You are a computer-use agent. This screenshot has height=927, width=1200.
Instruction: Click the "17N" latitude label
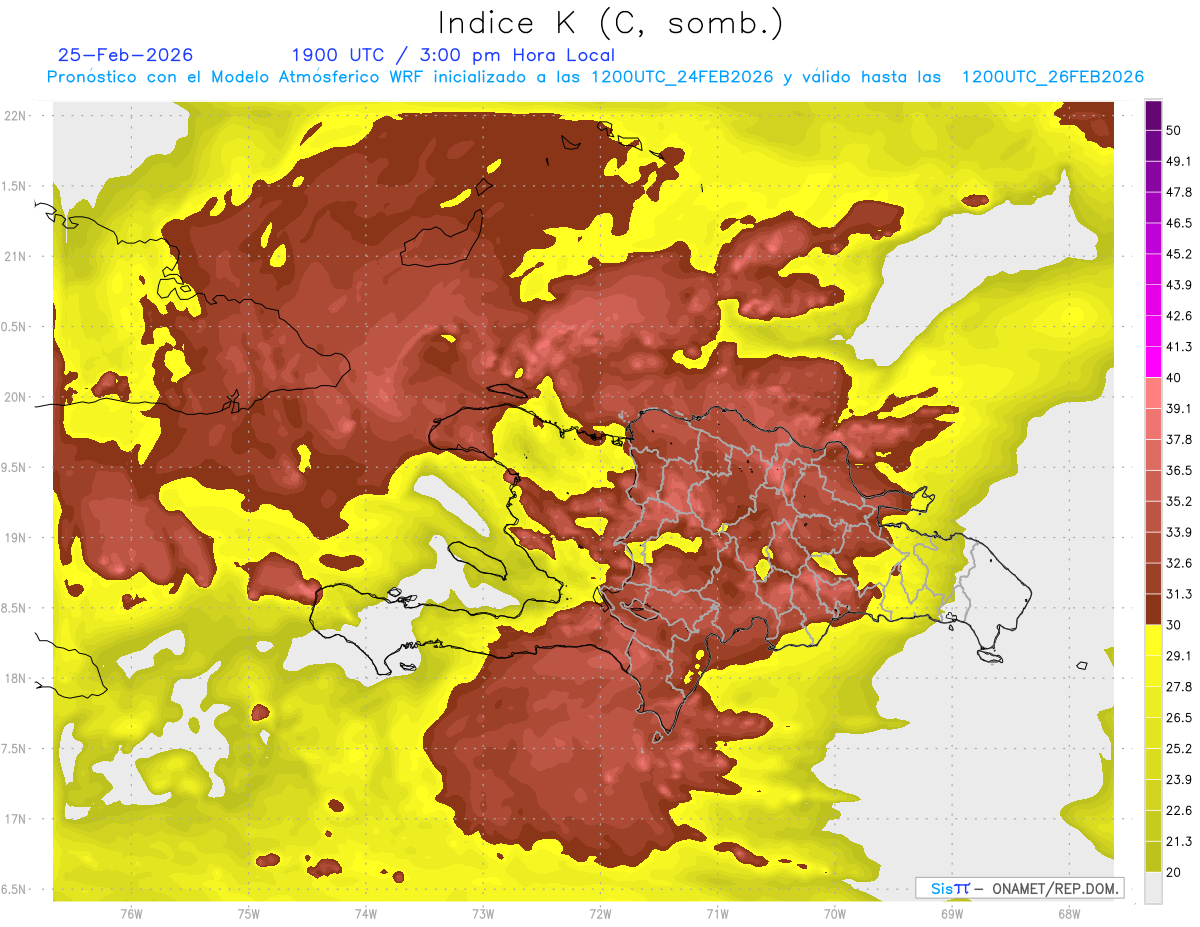(x=15, y=819)
